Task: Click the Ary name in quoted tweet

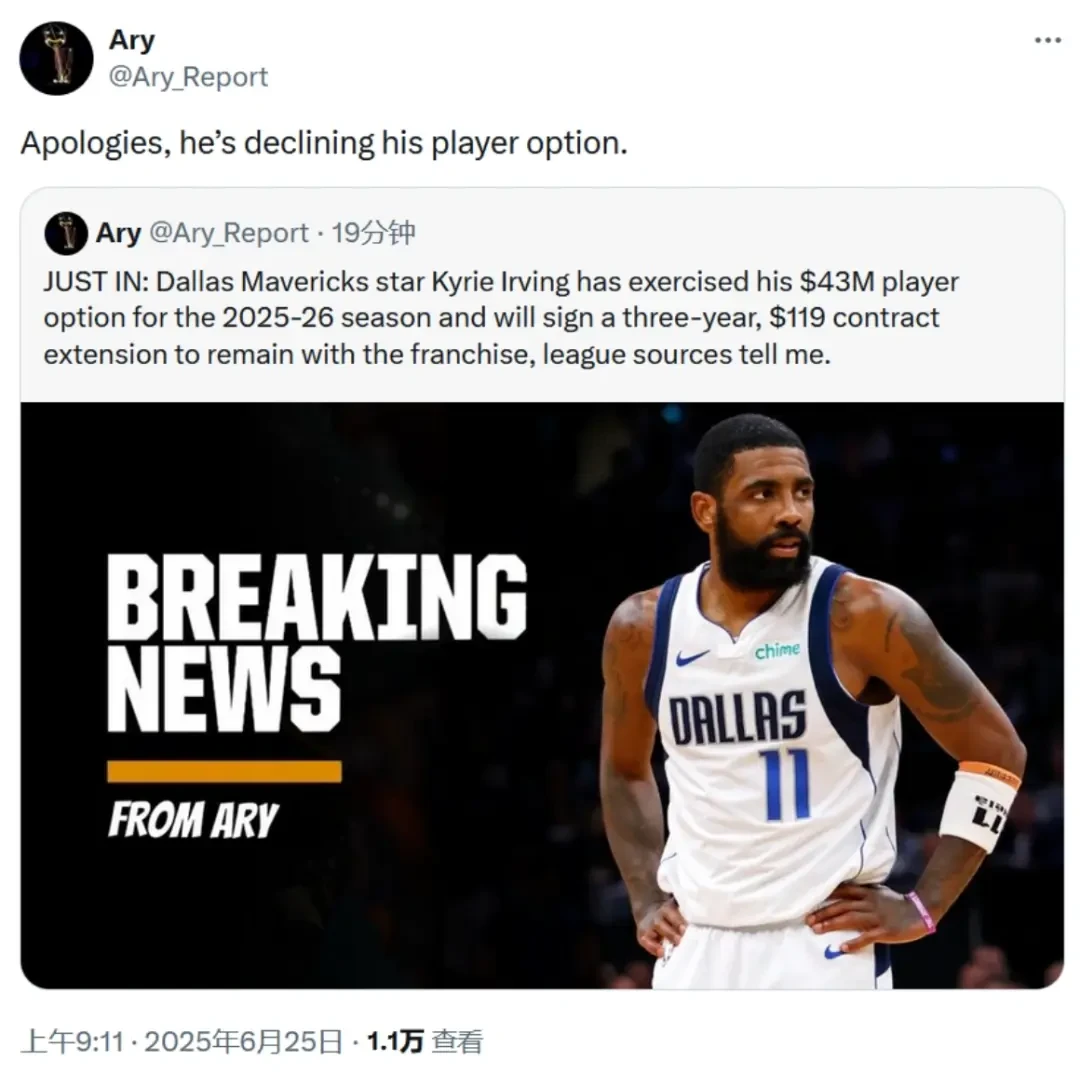Action: 118,233
